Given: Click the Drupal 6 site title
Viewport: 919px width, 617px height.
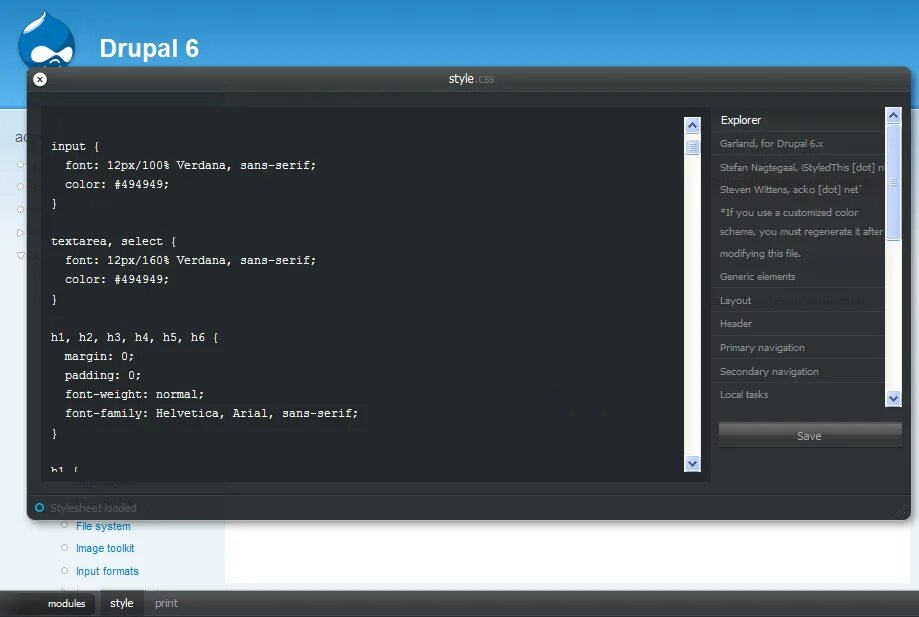Looking at the screenshot, I should click(149, 49).
